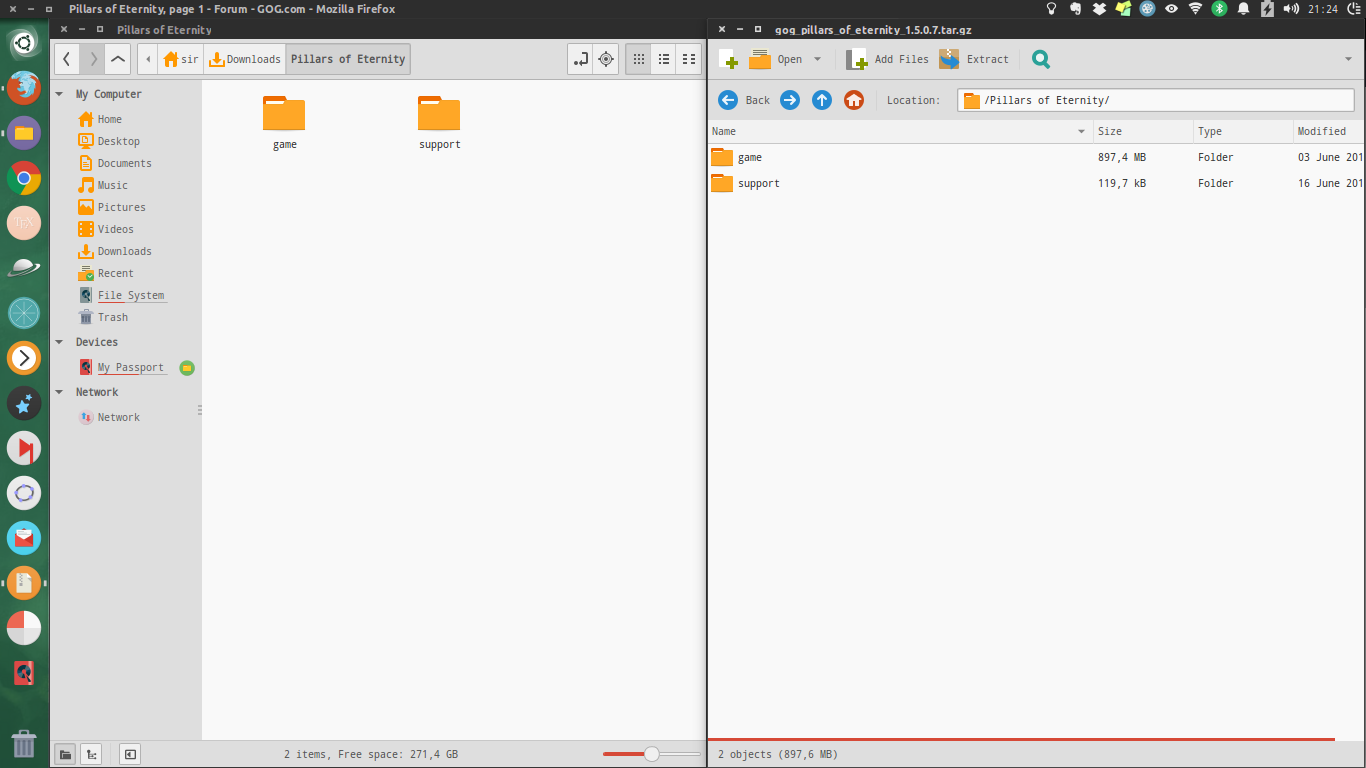This screenshot has height=768, width=1366.
Task: Go up one level in the archive
Action: point(822,100)
